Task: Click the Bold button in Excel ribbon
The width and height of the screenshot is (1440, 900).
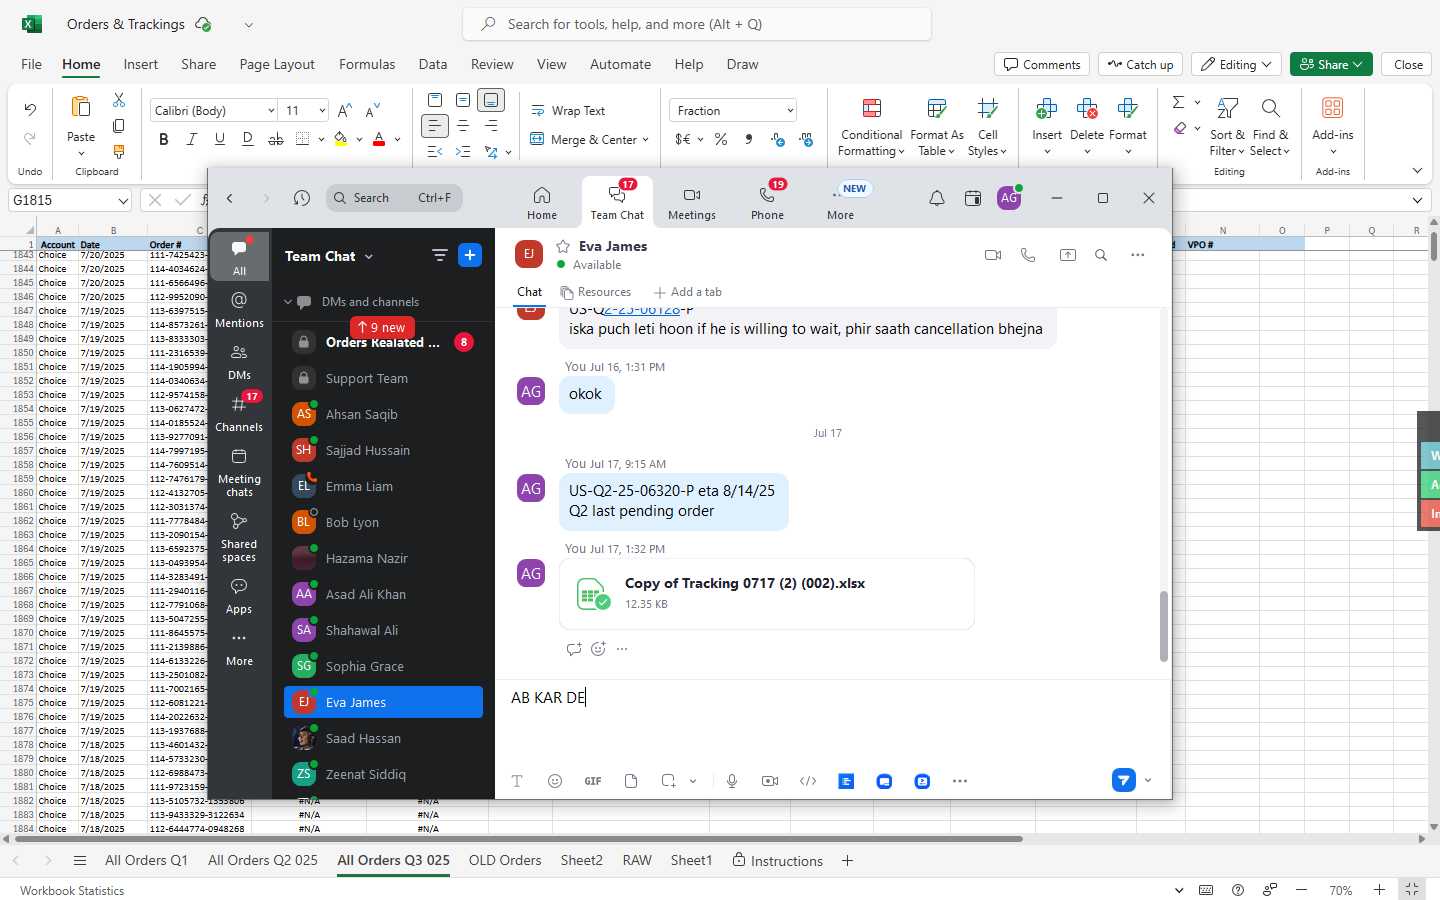Action: (164, 139)
